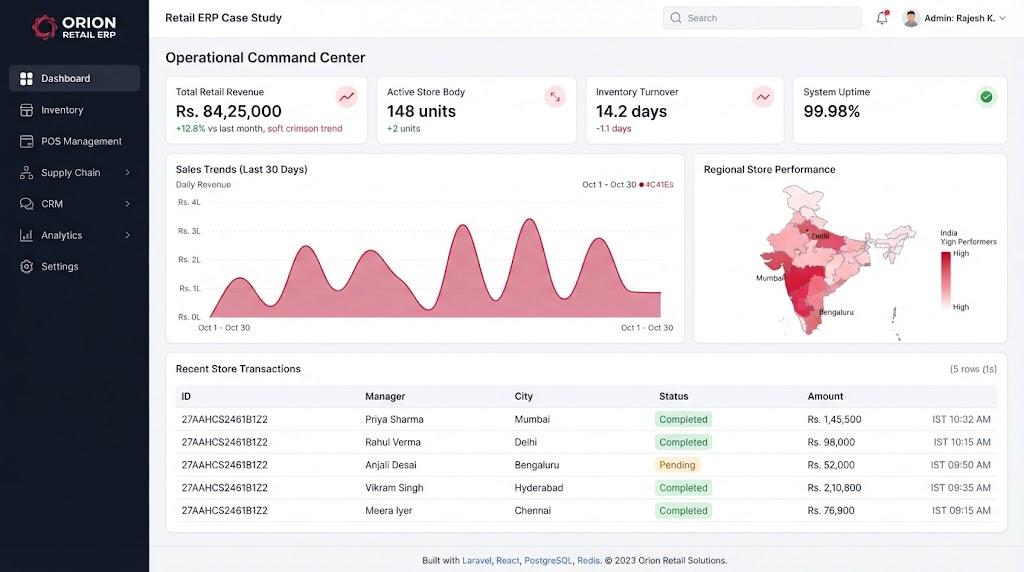Click the Rs. 84,25,000 revenue value

[x=229, y=111]
